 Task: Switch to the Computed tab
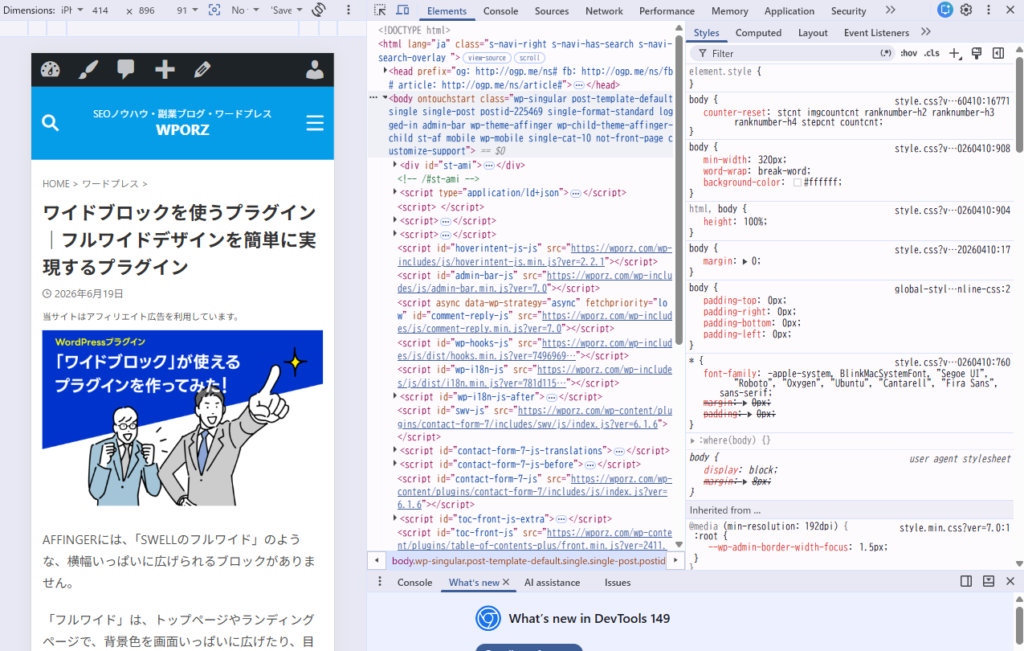pos(758,33)
